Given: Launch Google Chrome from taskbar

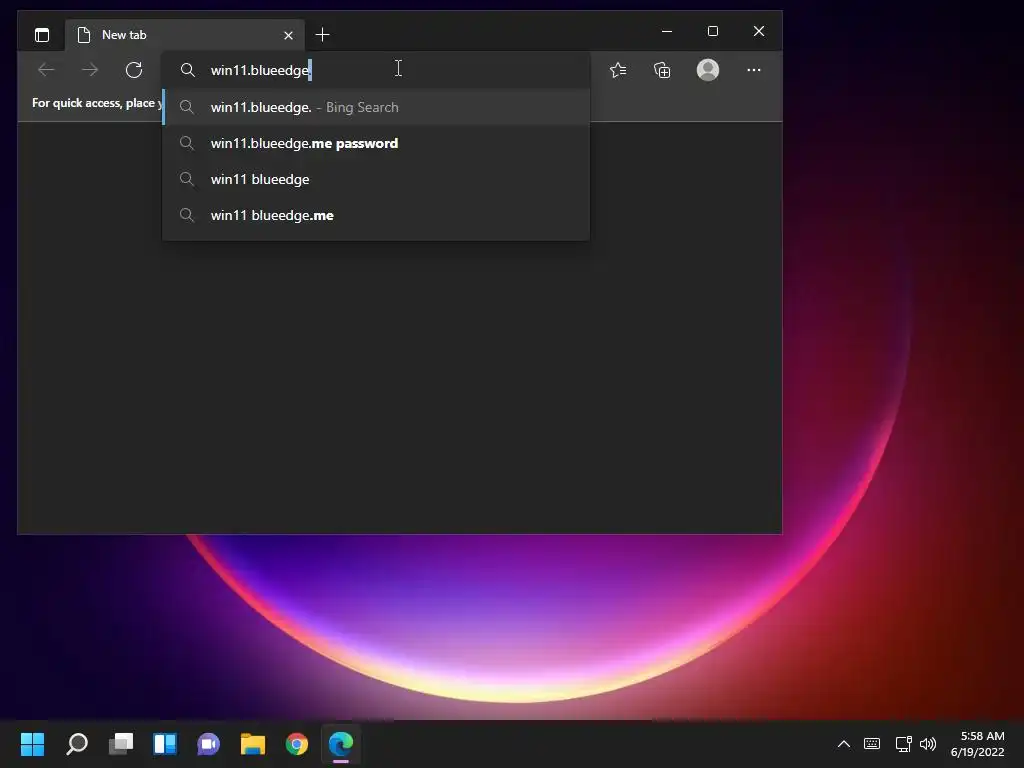Looking at the screenshot, I should coord(297,744).
